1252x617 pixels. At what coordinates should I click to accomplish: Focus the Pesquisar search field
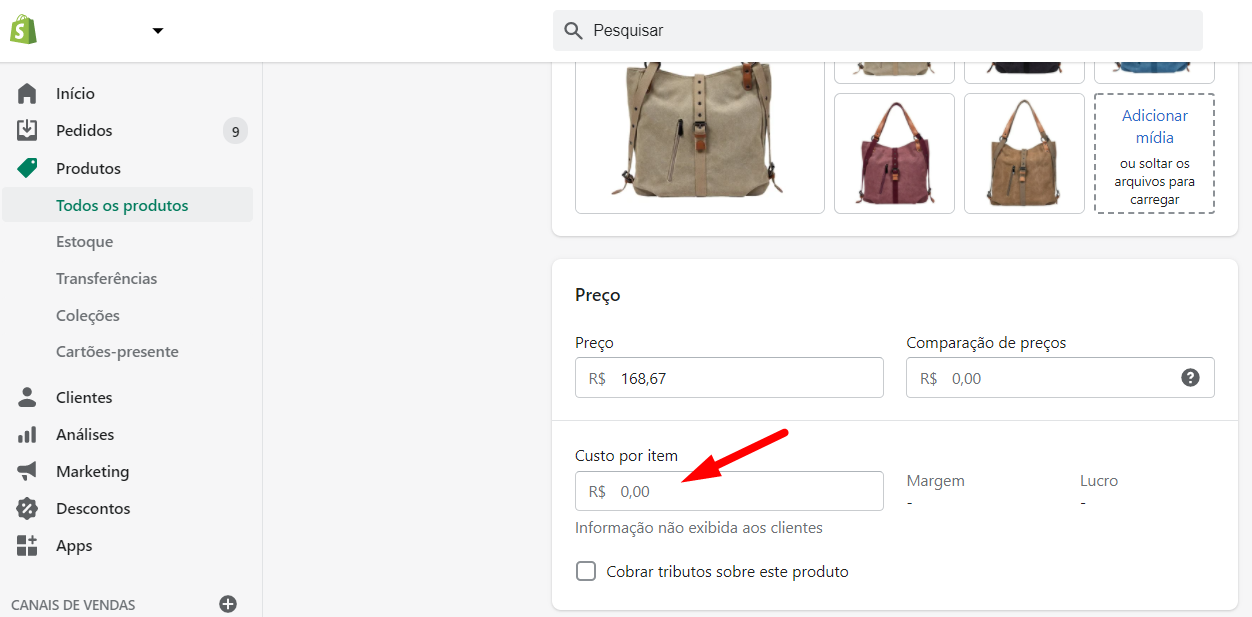pos(878,31)
